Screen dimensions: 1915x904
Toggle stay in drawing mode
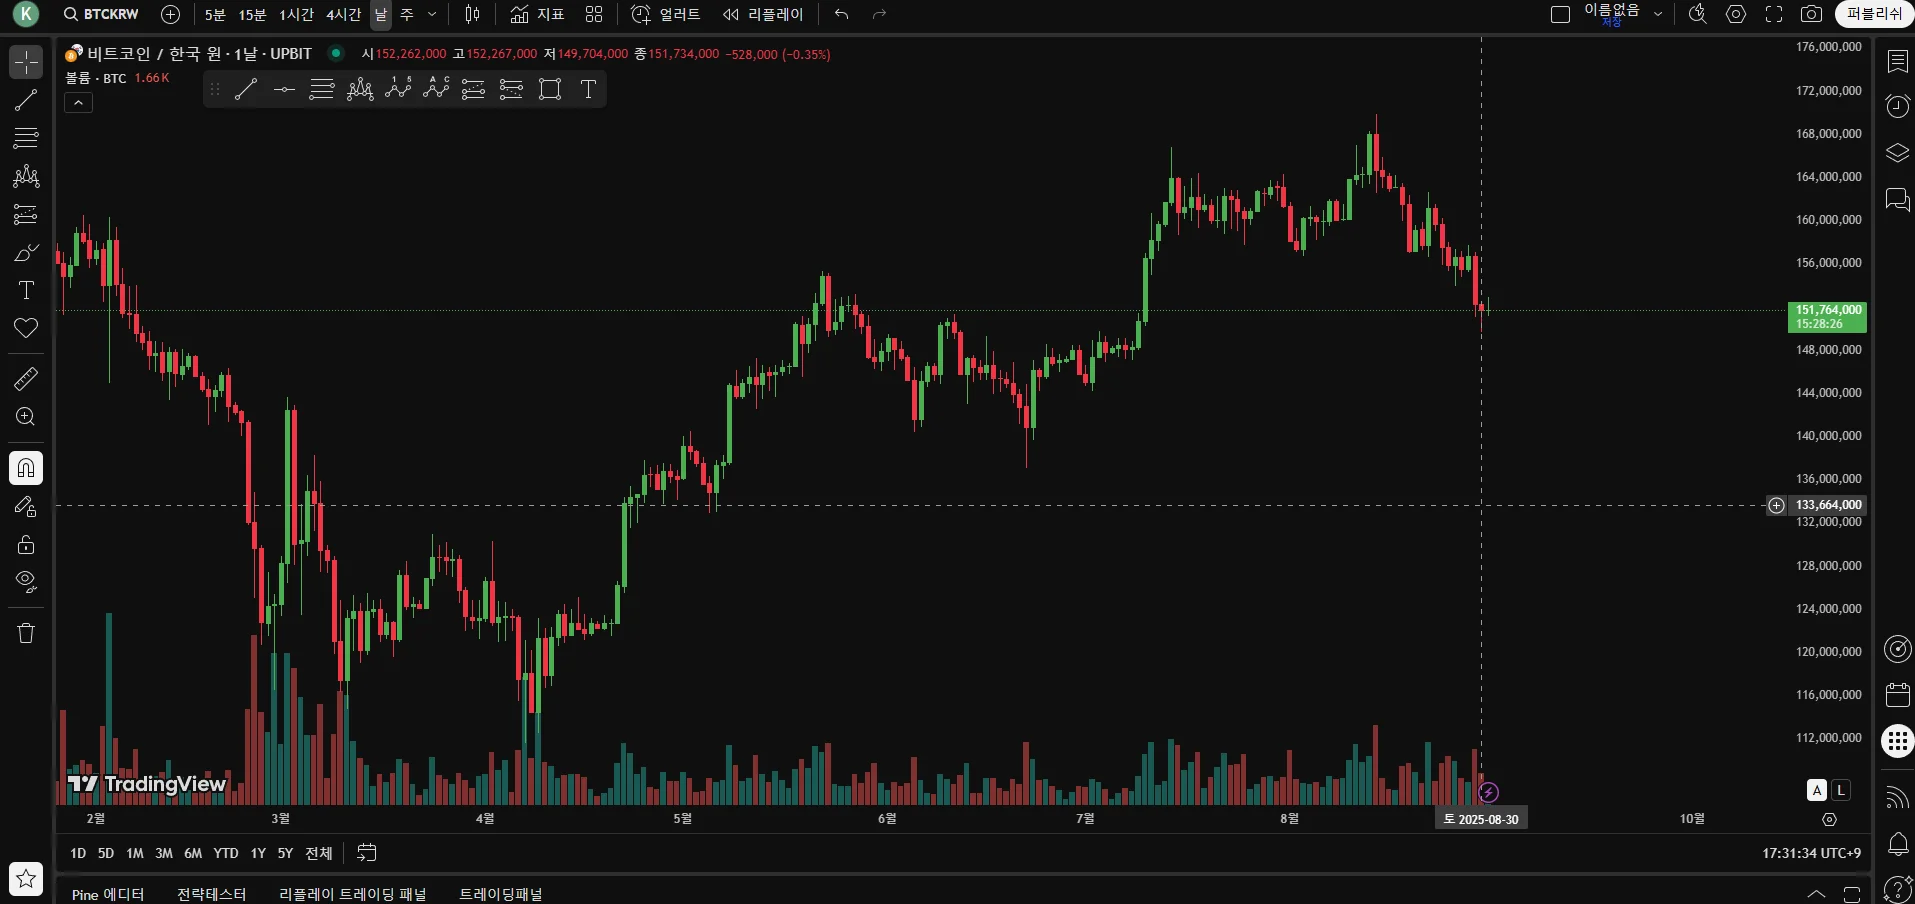26,506
